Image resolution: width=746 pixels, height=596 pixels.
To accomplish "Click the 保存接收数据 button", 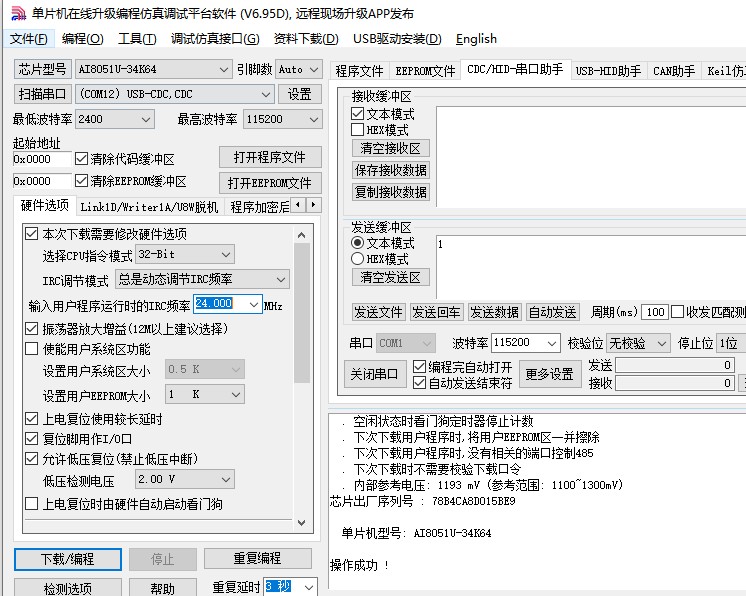I will 391,170.
